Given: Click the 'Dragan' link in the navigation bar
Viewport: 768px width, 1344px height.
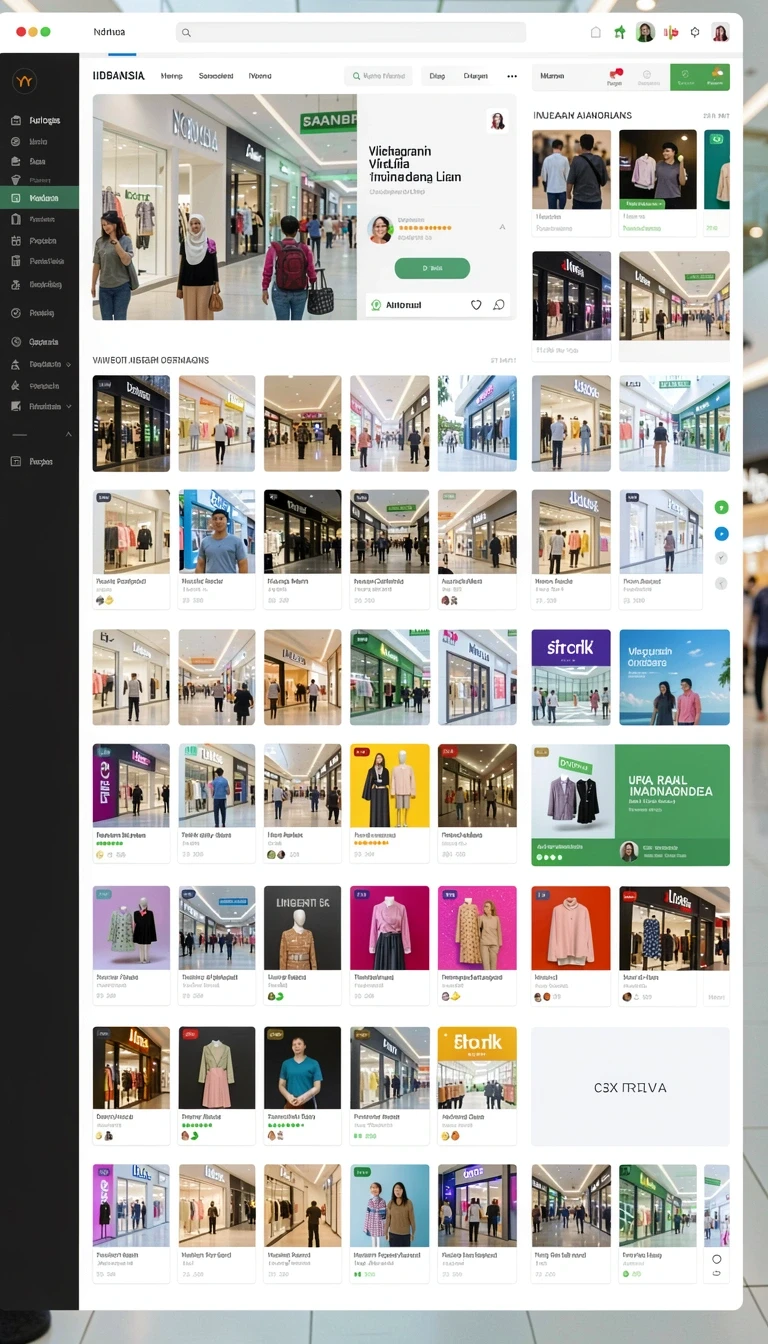Looking at the screenshot, I should pos(476,76).
